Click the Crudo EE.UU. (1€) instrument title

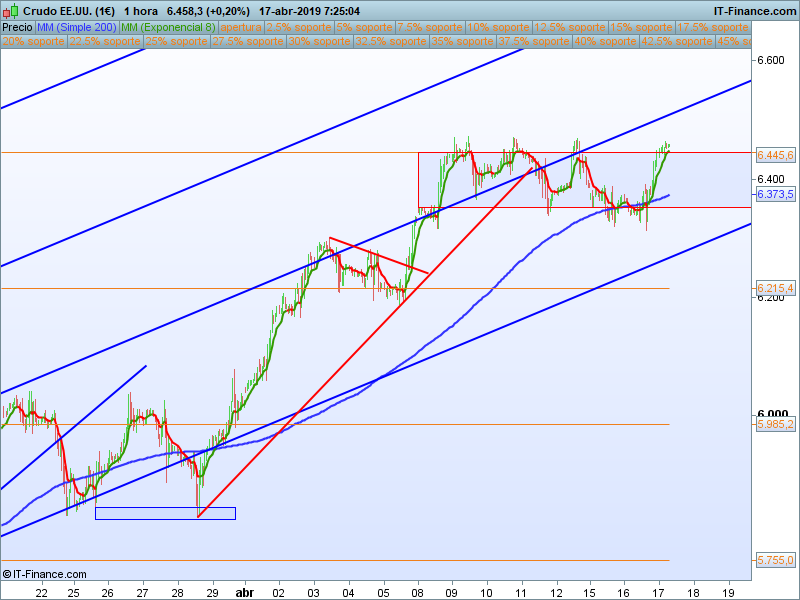click(x=69, y=11)
